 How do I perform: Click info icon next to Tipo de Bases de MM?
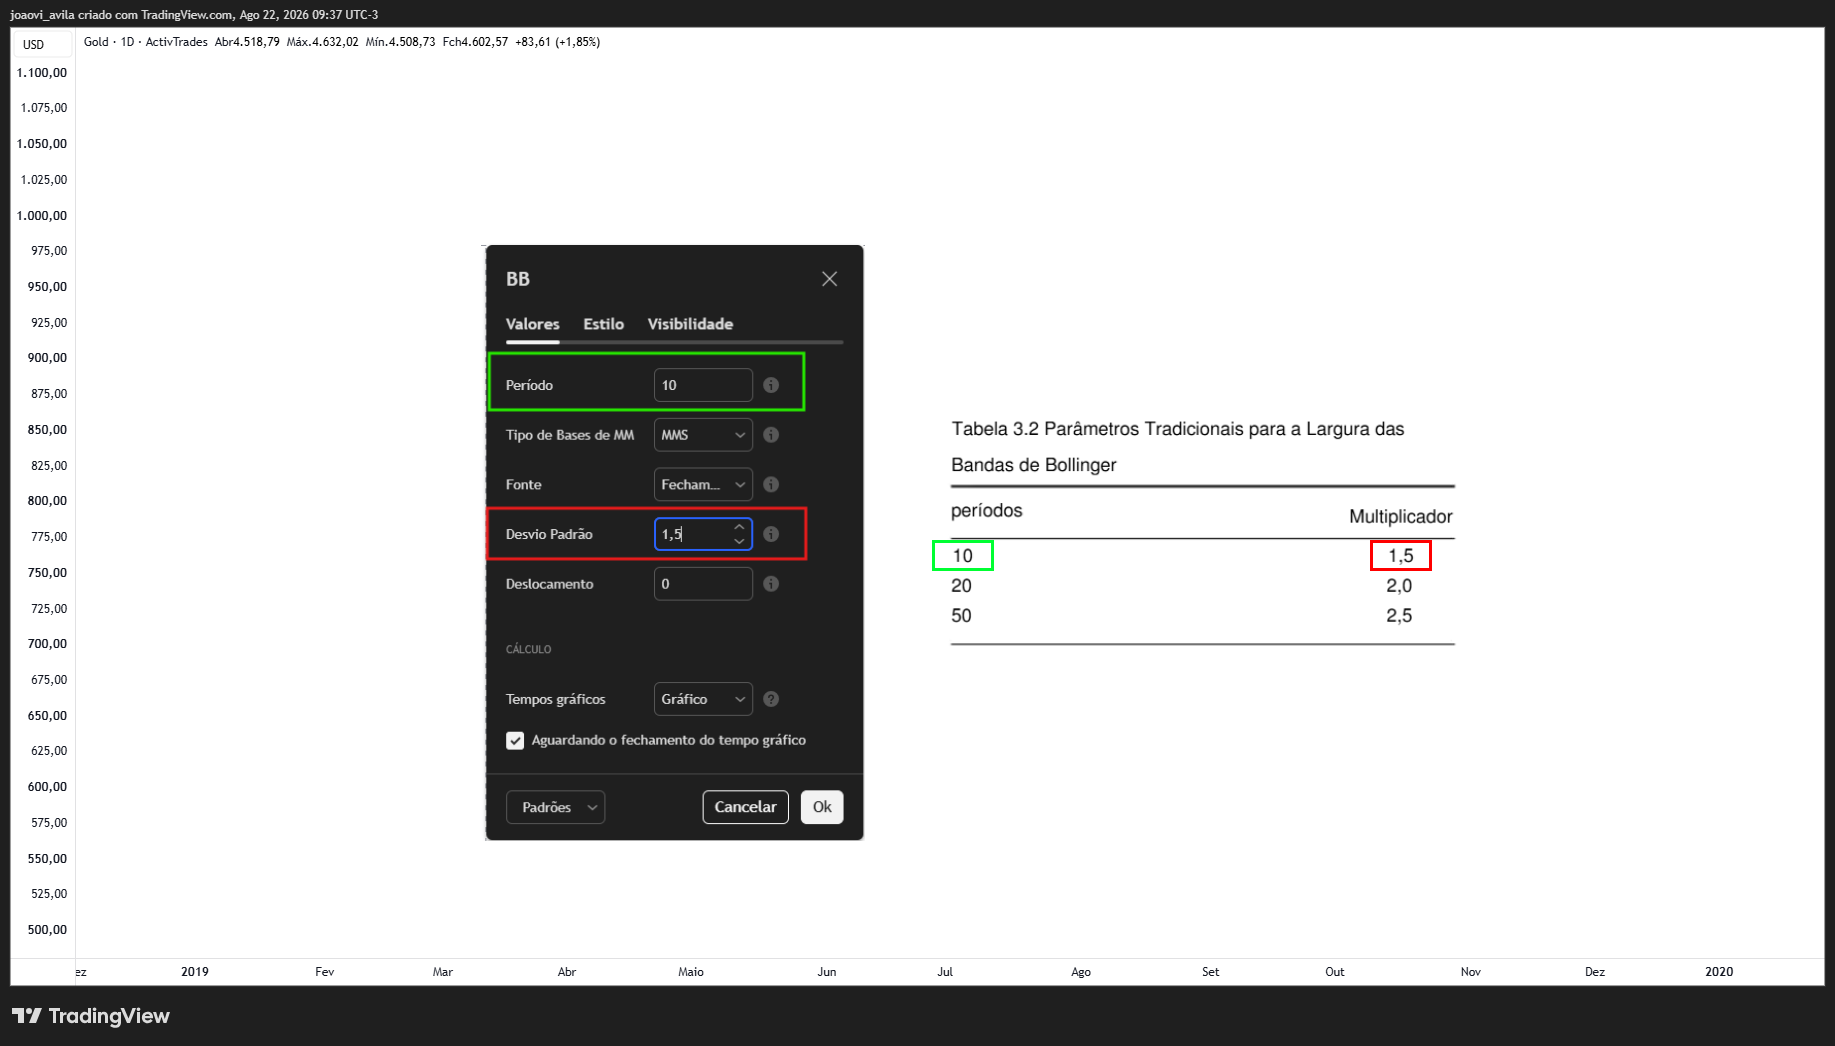[x=771, y=435]
